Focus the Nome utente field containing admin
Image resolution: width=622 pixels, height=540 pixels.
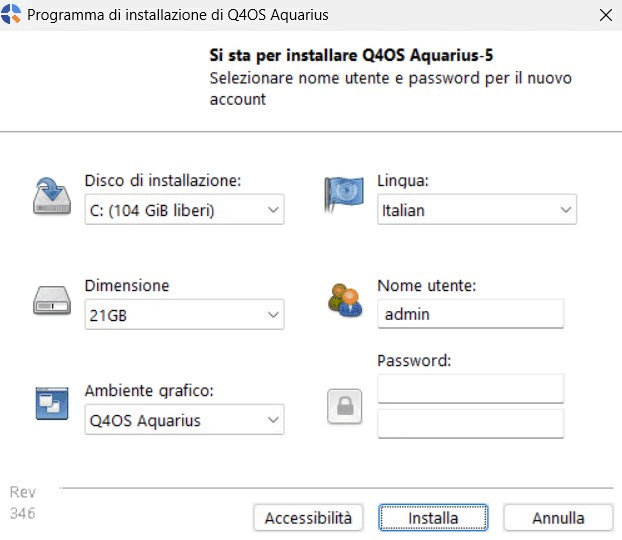pyautogui.click(x=470, y=314)
